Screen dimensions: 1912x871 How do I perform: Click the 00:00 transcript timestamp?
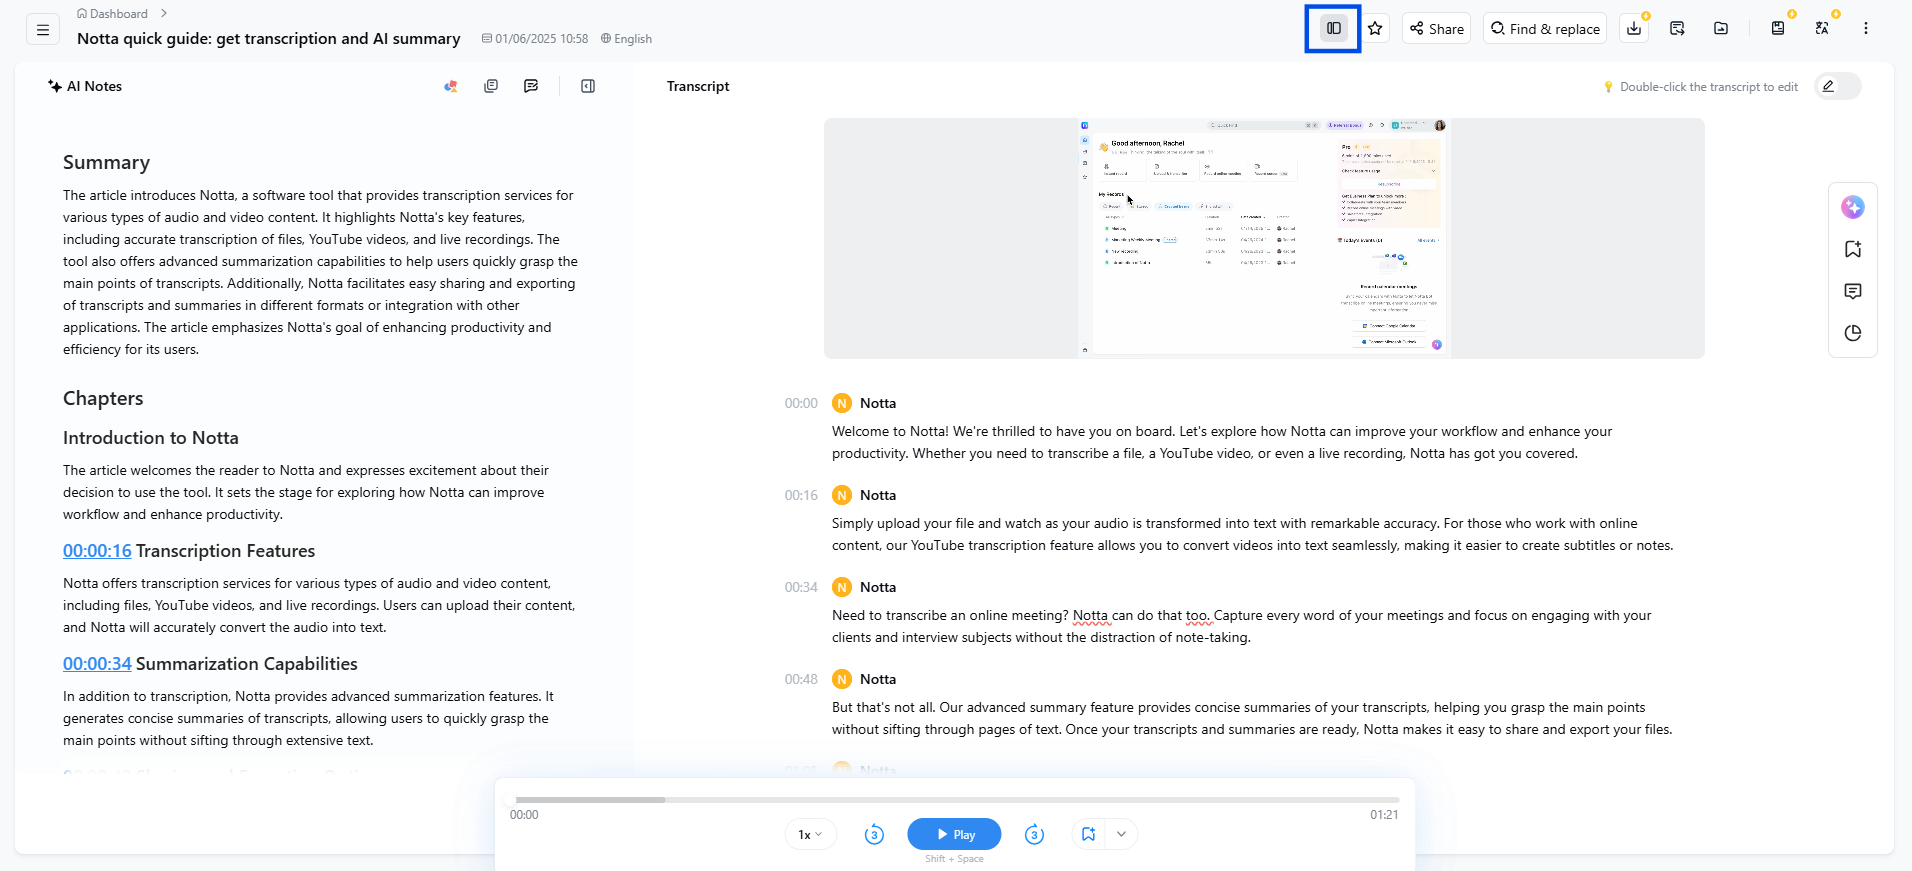click(x=801, y=404)
